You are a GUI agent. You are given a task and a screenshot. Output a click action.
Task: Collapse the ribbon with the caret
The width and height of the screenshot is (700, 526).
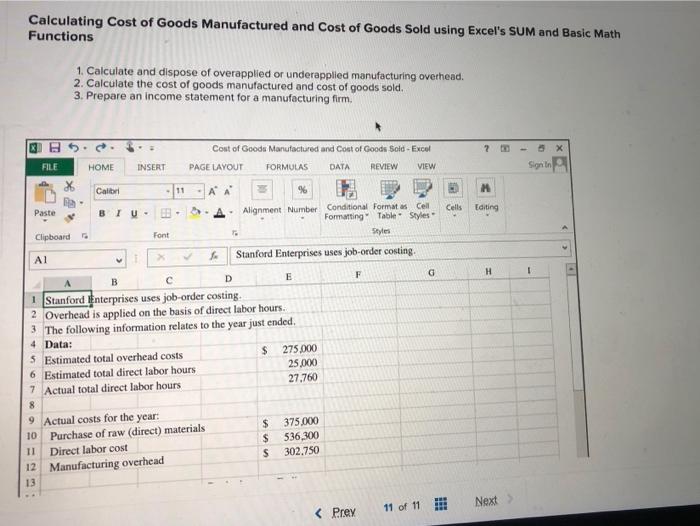tap(564, 228)
